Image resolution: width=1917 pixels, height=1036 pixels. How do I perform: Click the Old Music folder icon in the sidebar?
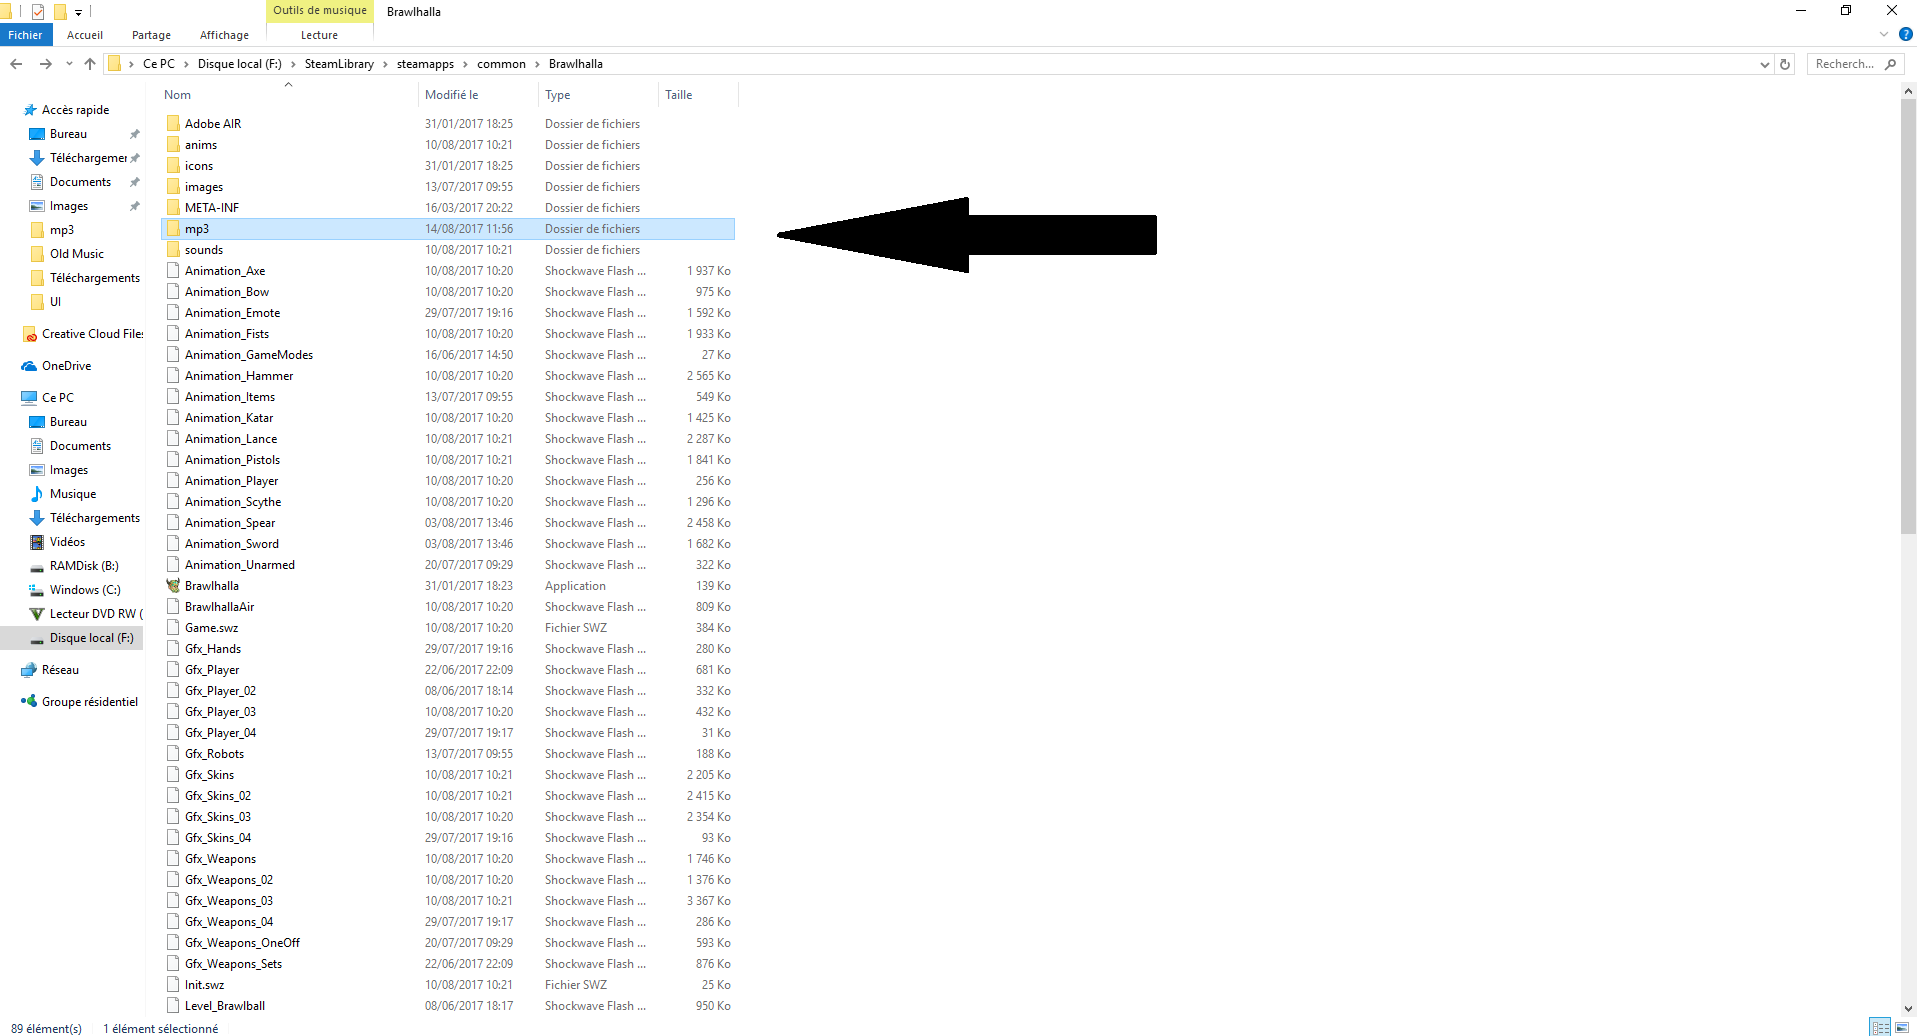pos(37,254)
